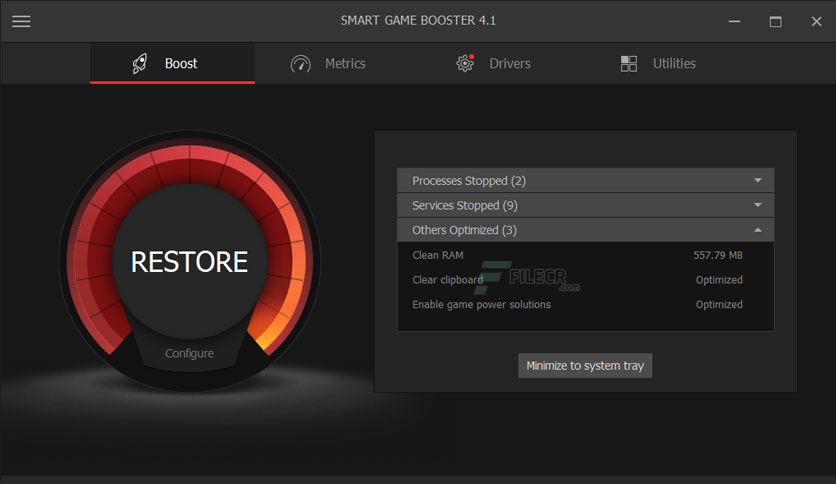Click the Boost rocket icon
Image resolution: width=836 pixels, height=484 pixels.
pyautogui.click(x=140, y=63)
